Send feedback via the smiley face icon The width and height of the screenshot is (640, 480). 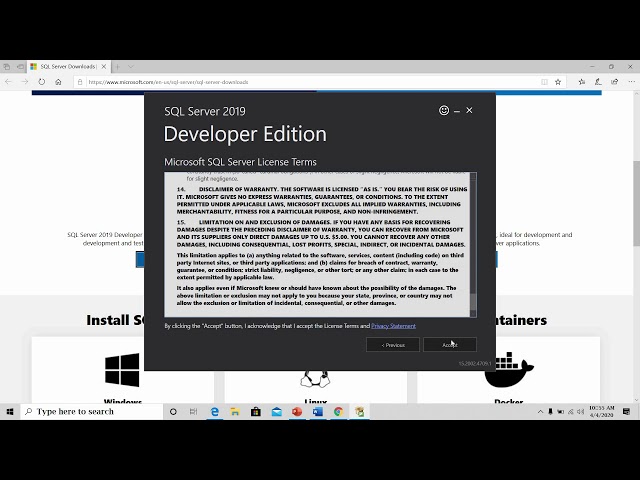coord(444,110)
